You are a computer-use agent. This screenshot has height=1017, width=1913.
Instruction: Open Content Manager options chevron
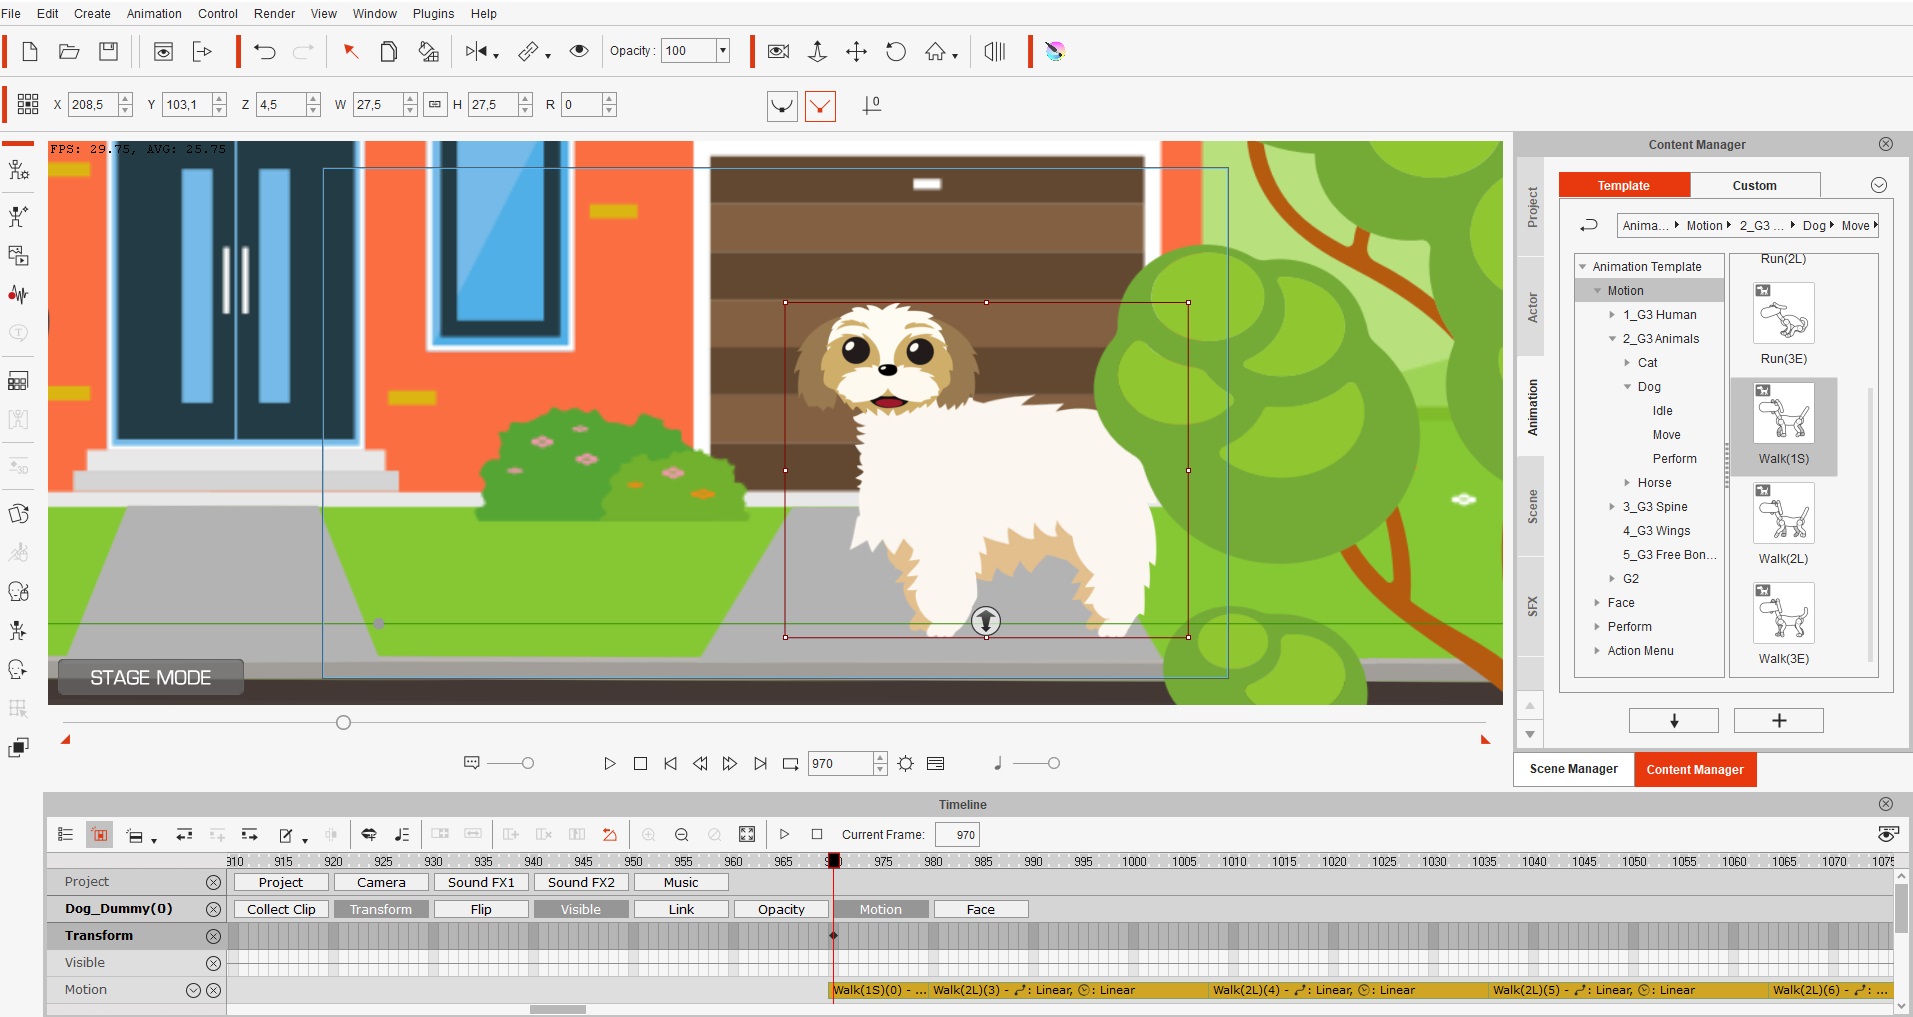[1879, 185]
